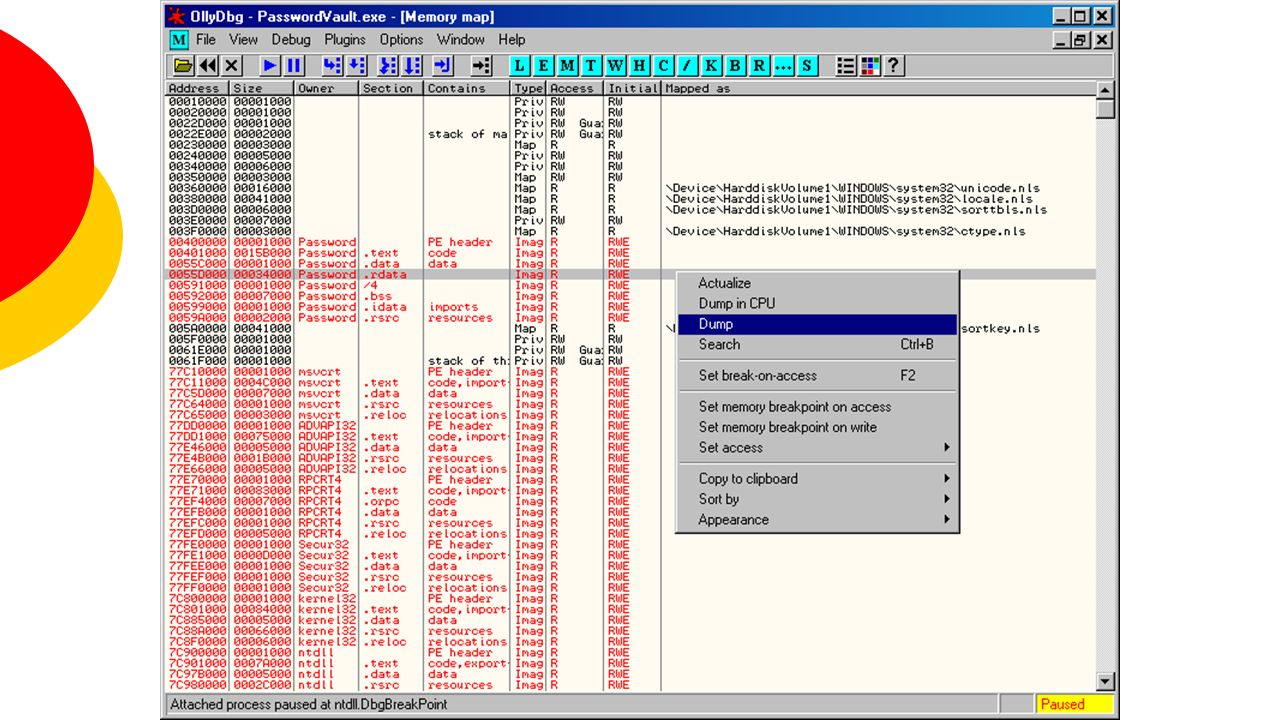Sort by the Address column header

(x=197, y=88)
